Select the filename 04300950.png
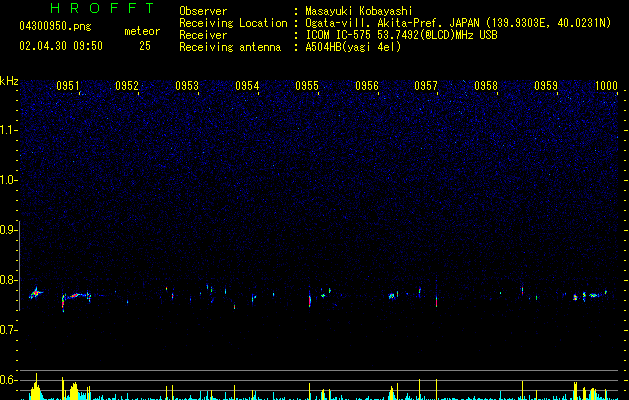629x400 pixels. 55,27
